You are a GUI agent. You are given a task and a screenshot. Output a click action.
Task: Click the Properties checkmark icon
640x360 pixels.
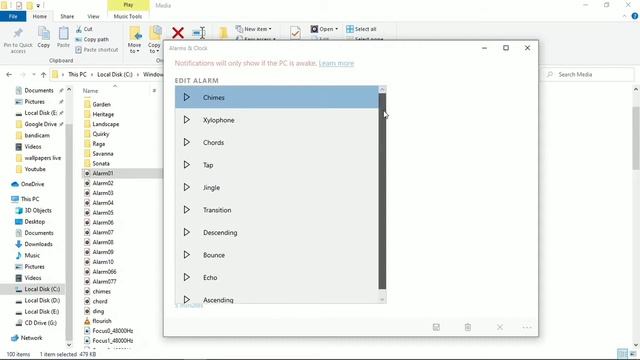[296, 33]
